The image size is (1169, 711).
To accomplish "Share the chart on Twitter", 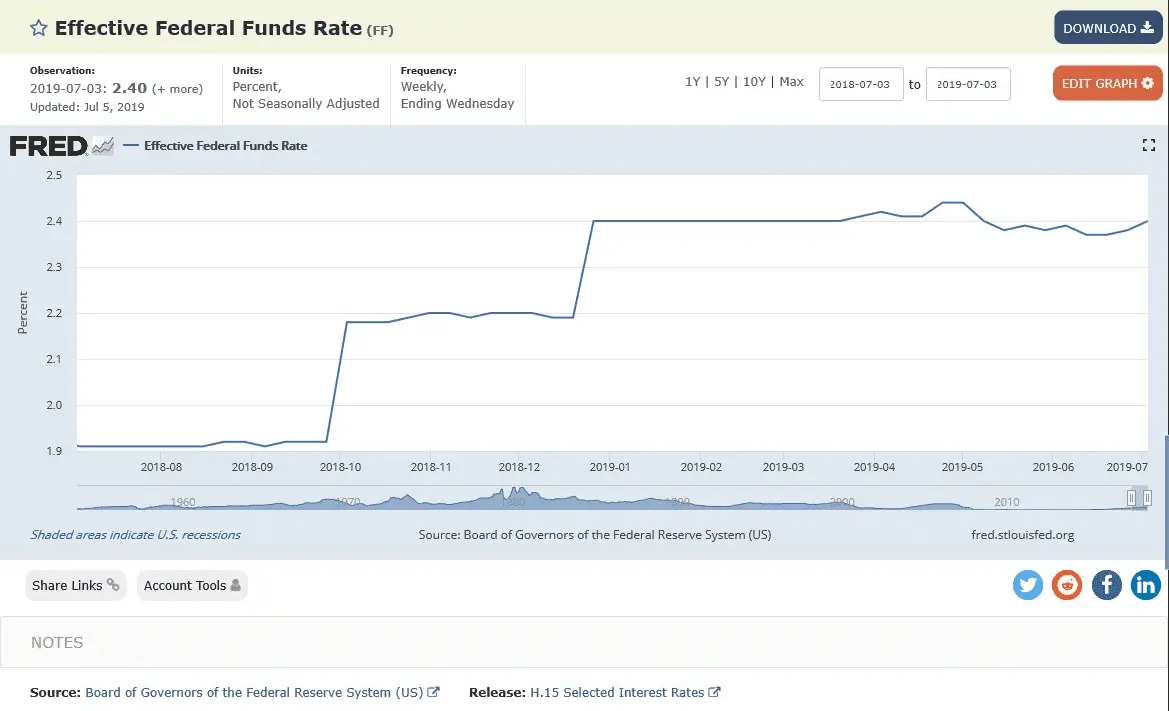I will tap(1027, 585).
